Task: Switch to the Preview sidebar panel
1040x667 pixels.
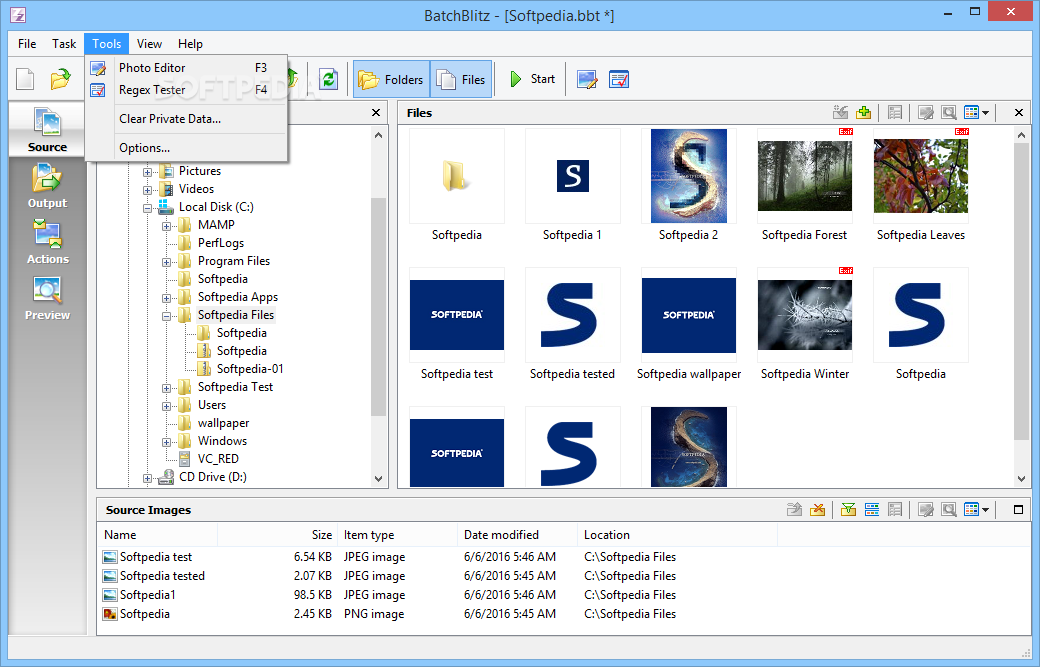Action: 47,298
